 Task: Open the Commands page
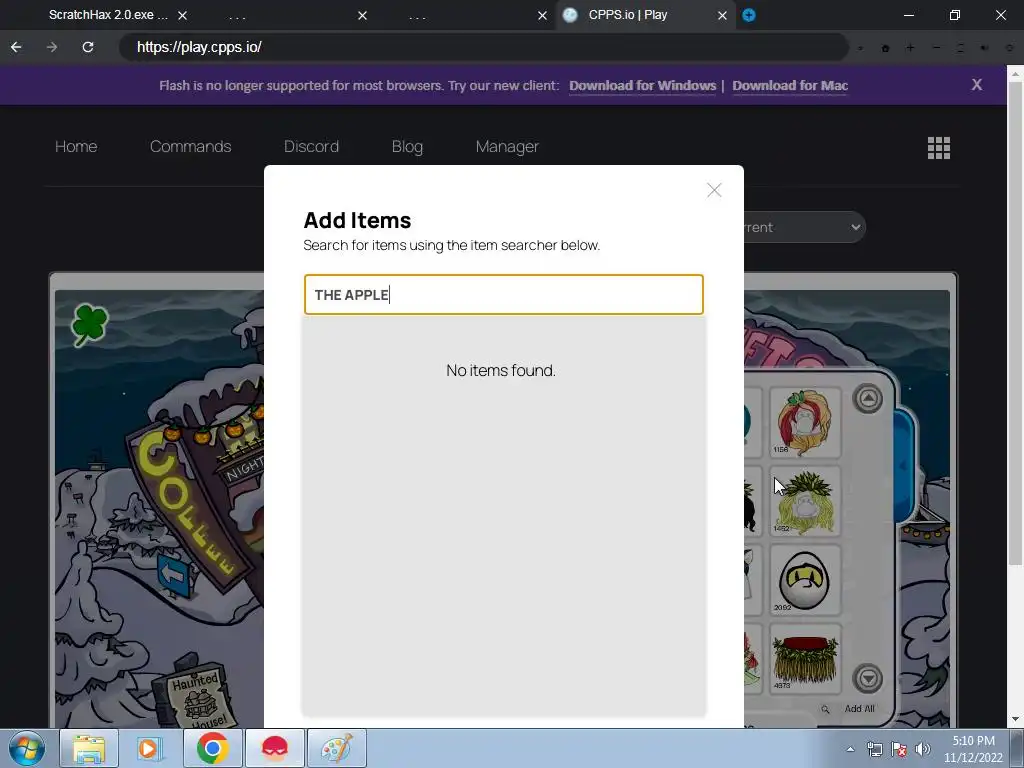coord(191,146)
